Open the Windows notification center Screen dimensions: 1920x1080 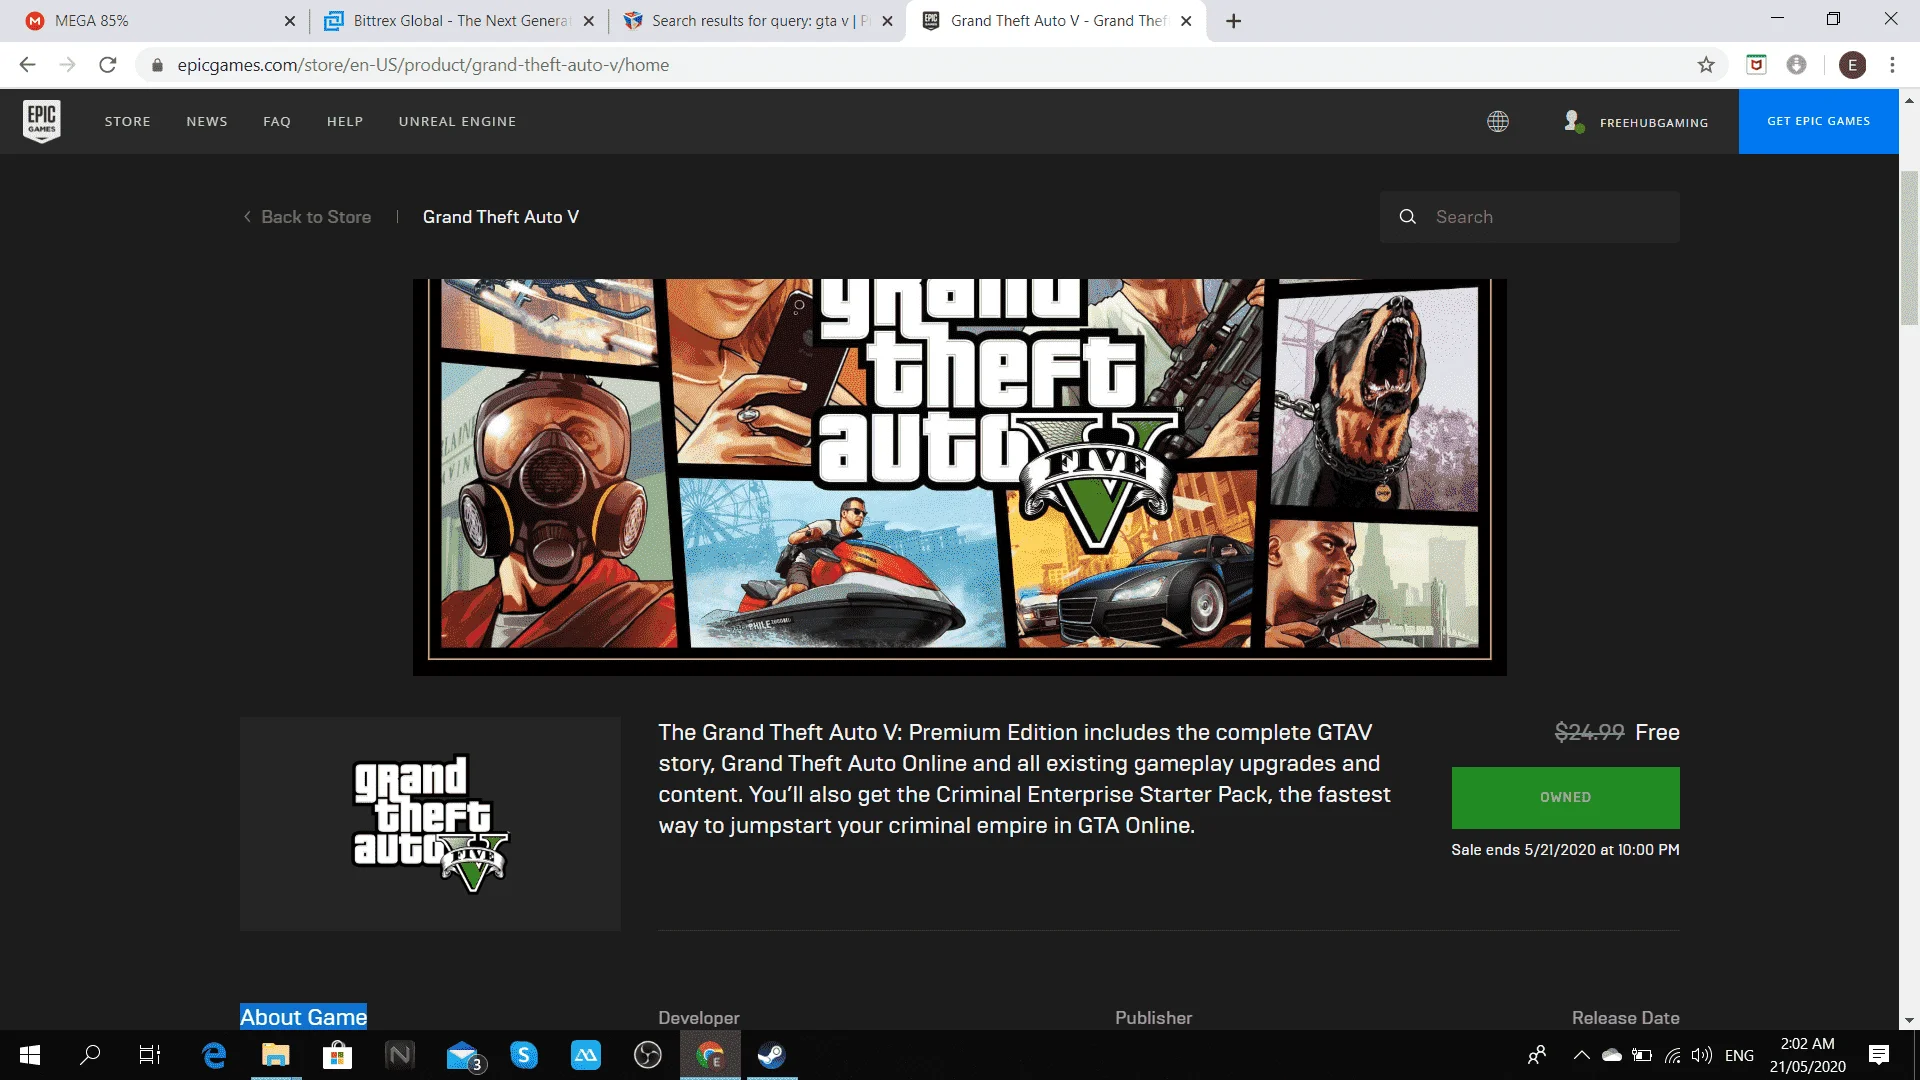(x=1879, y=1055)
